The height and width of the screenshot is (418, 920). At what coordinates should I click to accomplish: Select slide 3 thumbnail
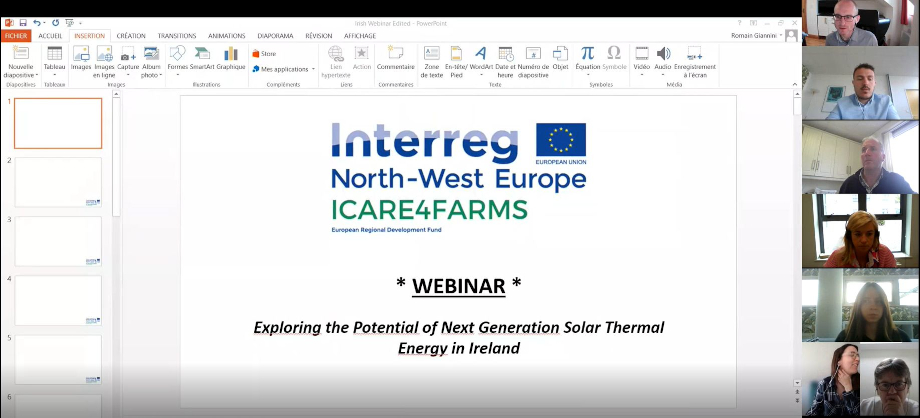tap(58, 241)
